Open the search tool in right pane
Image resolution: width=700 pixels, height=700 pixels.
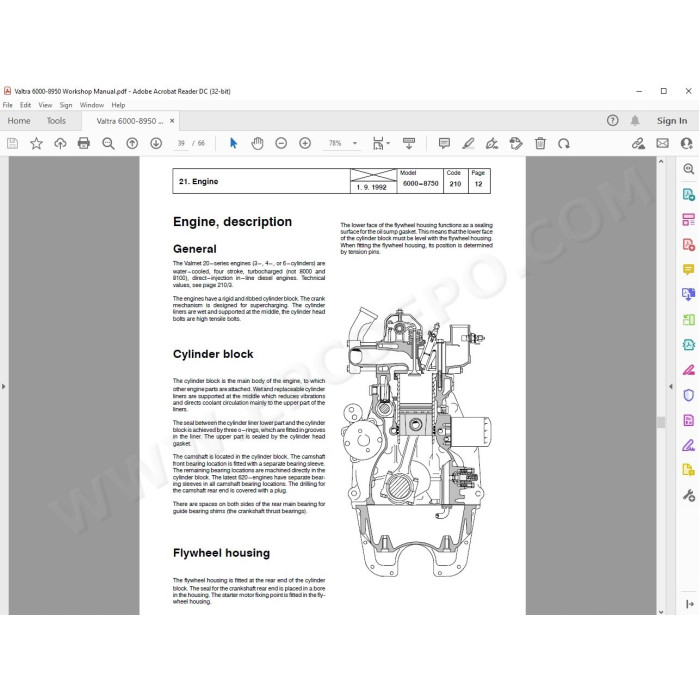(688, 169)
